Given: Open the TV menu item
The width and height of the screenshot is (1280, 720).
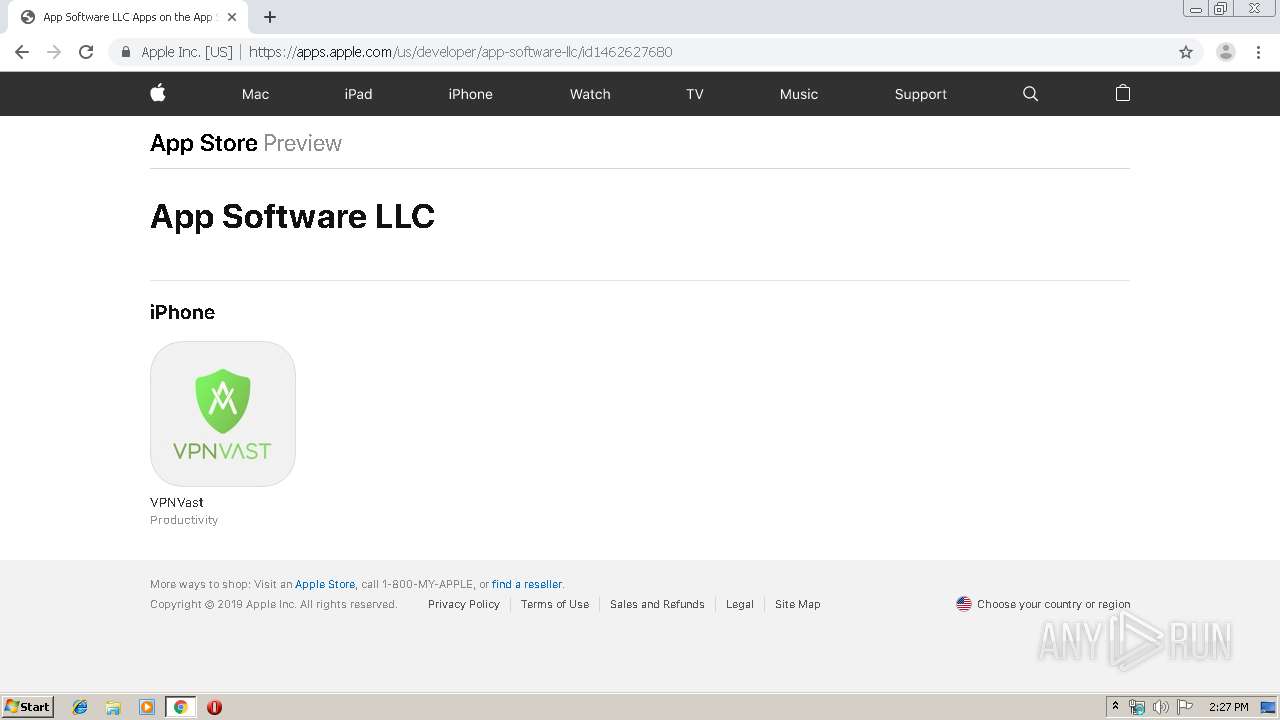Looking at the screenshot, I should click(695, 94).
